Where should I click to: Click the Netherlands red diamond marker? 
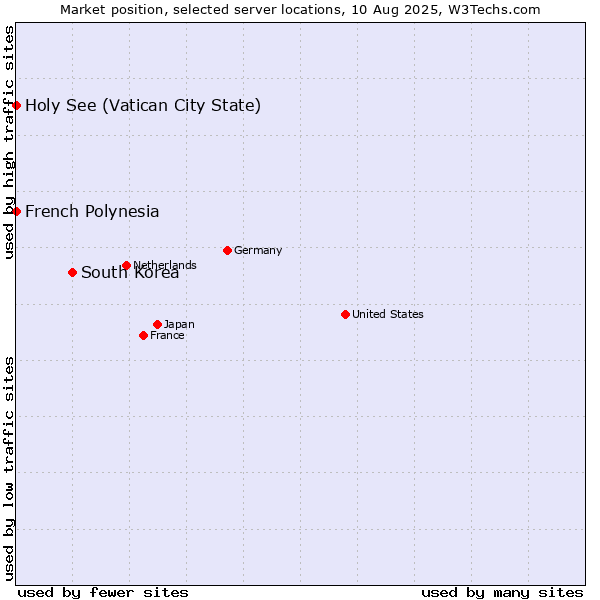click(127, 265)
